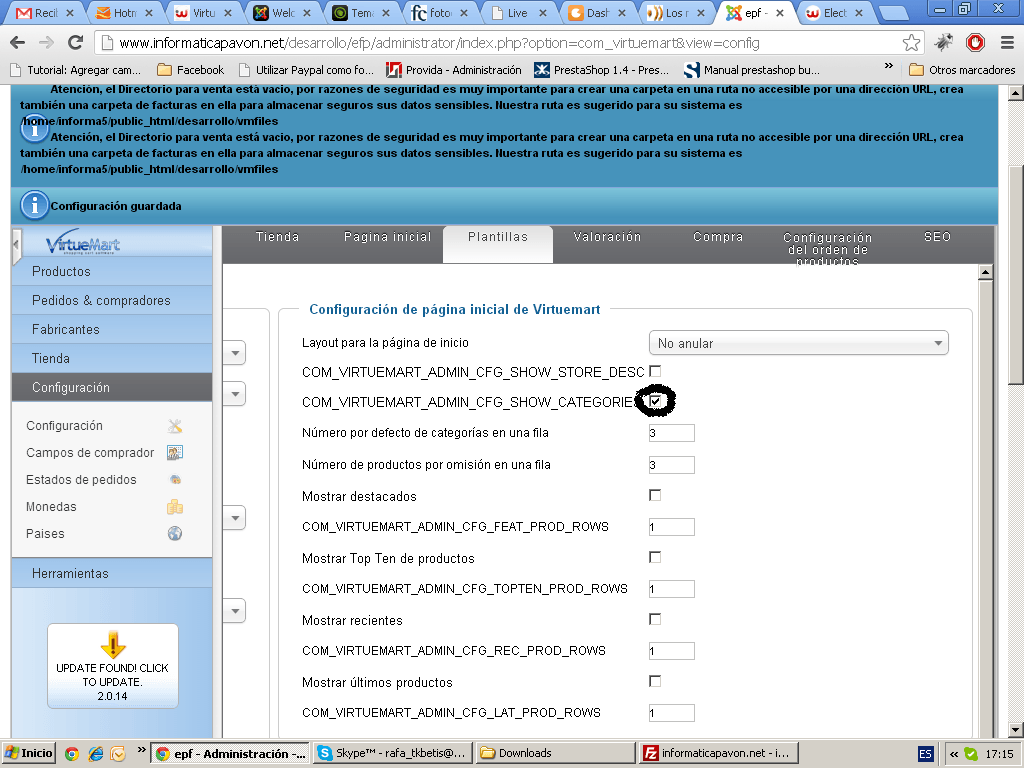Open Configuración del orden de productos tab

[x=827, y=248]
